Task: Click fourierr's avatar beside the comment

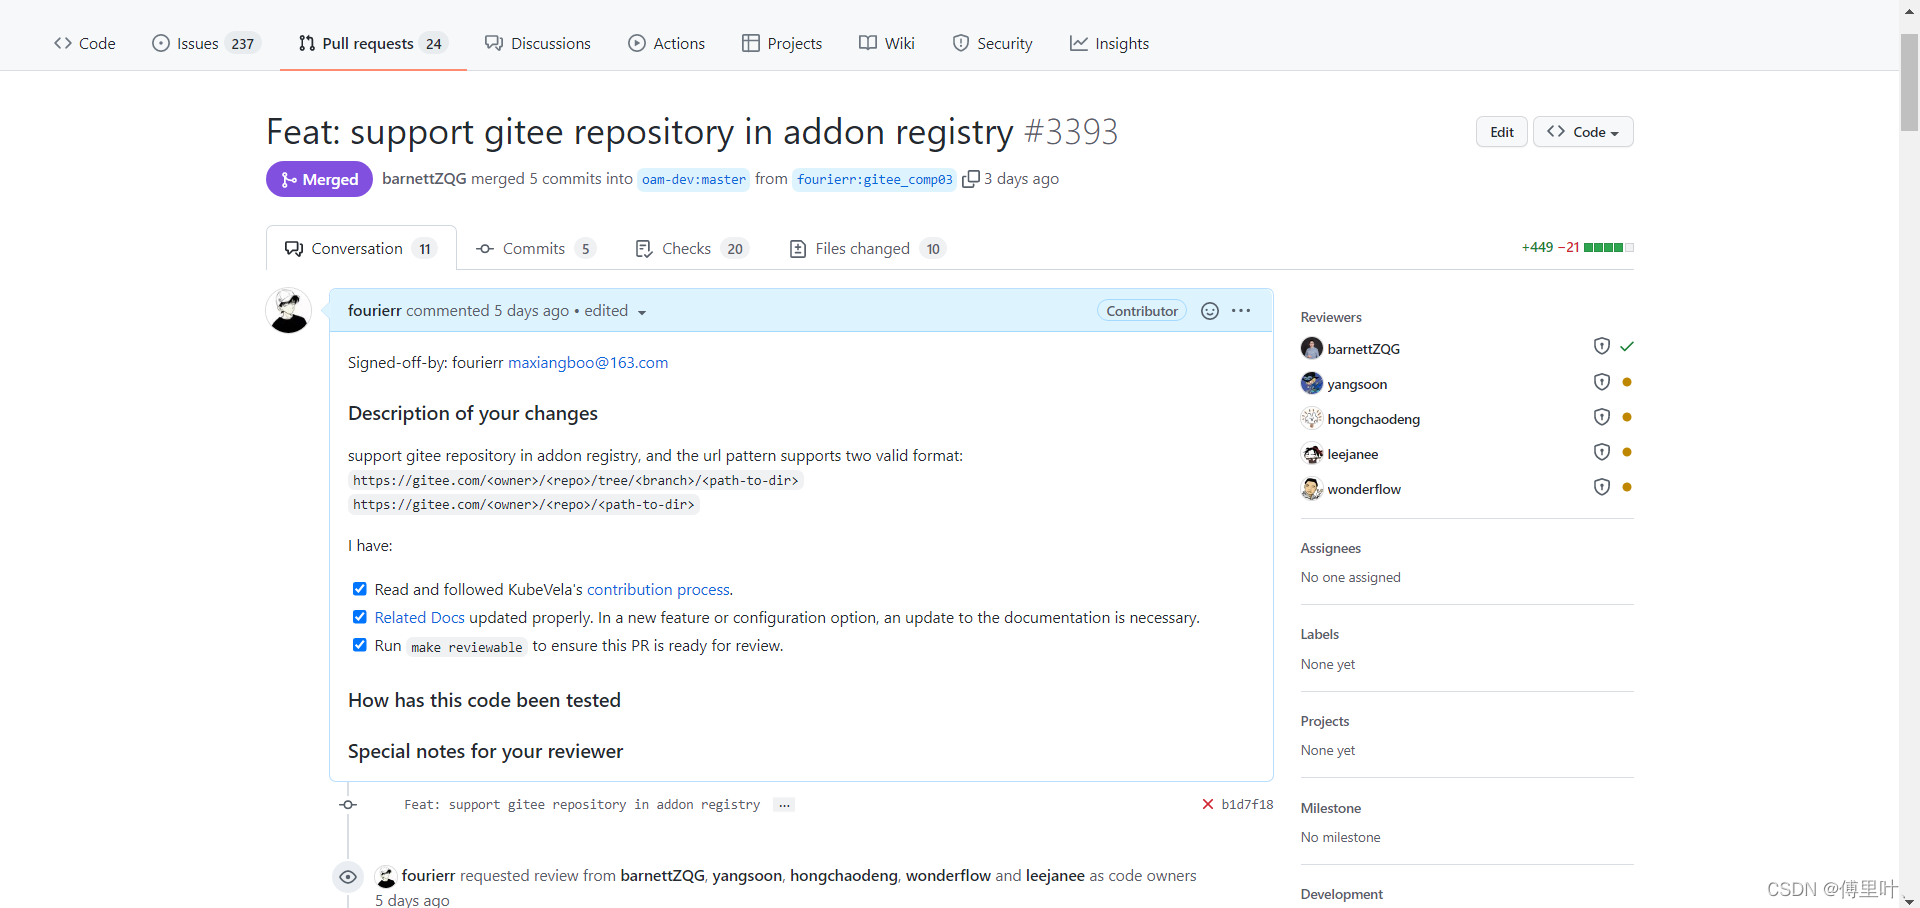Action: pos(289,311)
